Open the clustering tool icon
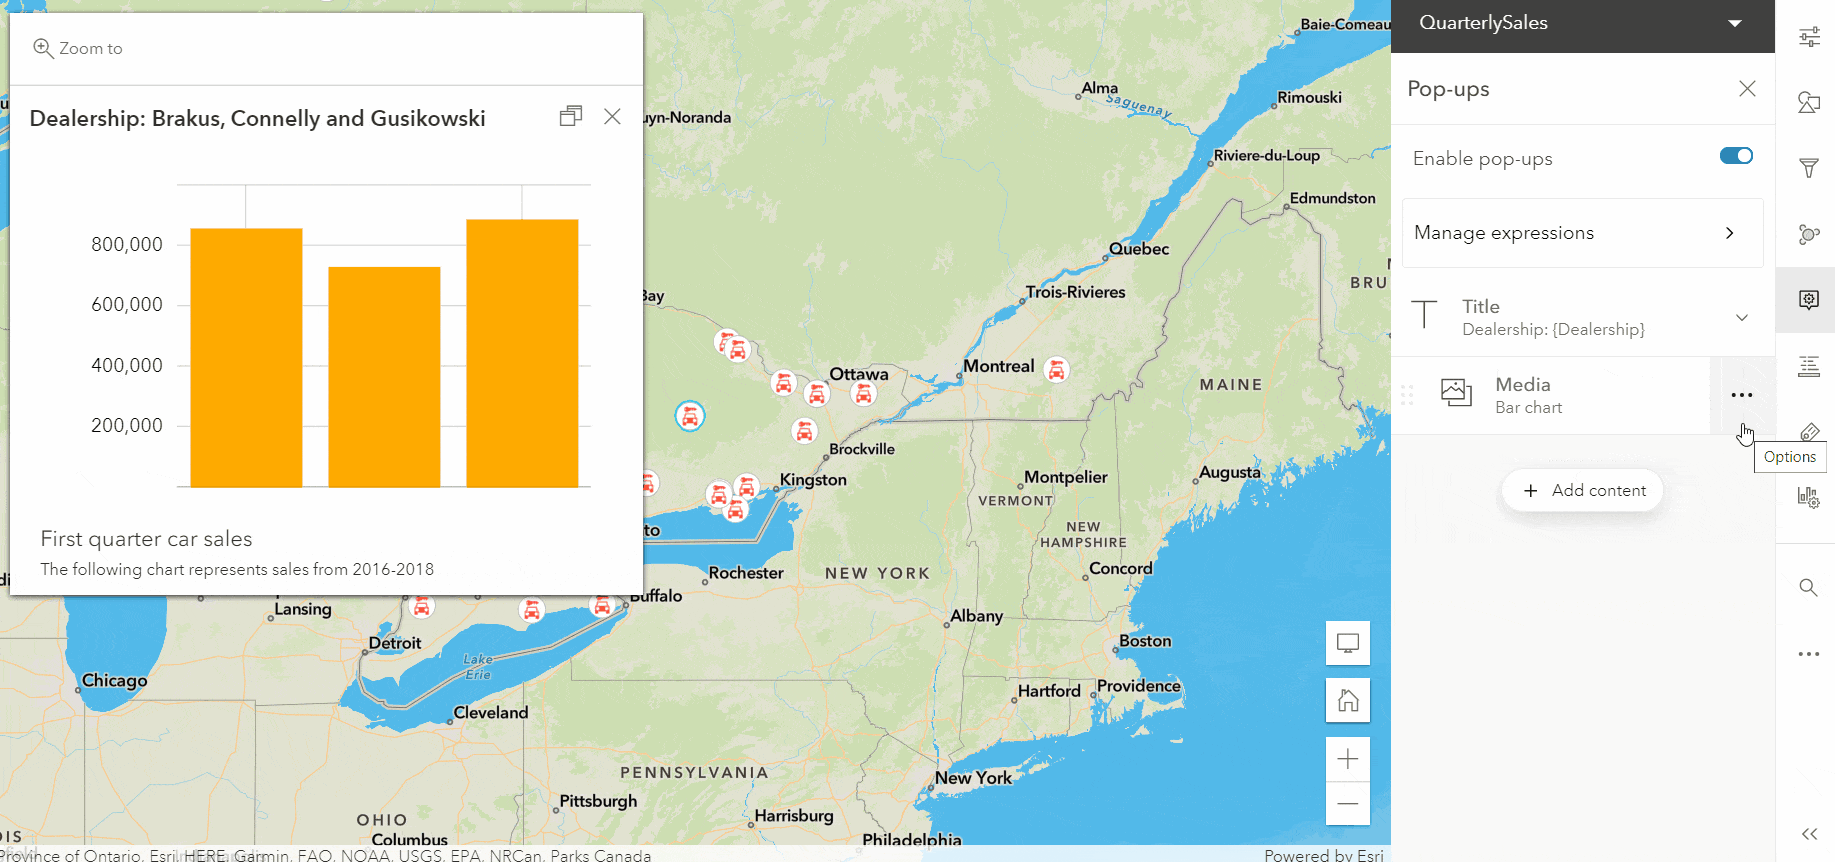This screenshot has width=1835, height=862. pos(1809,234)
